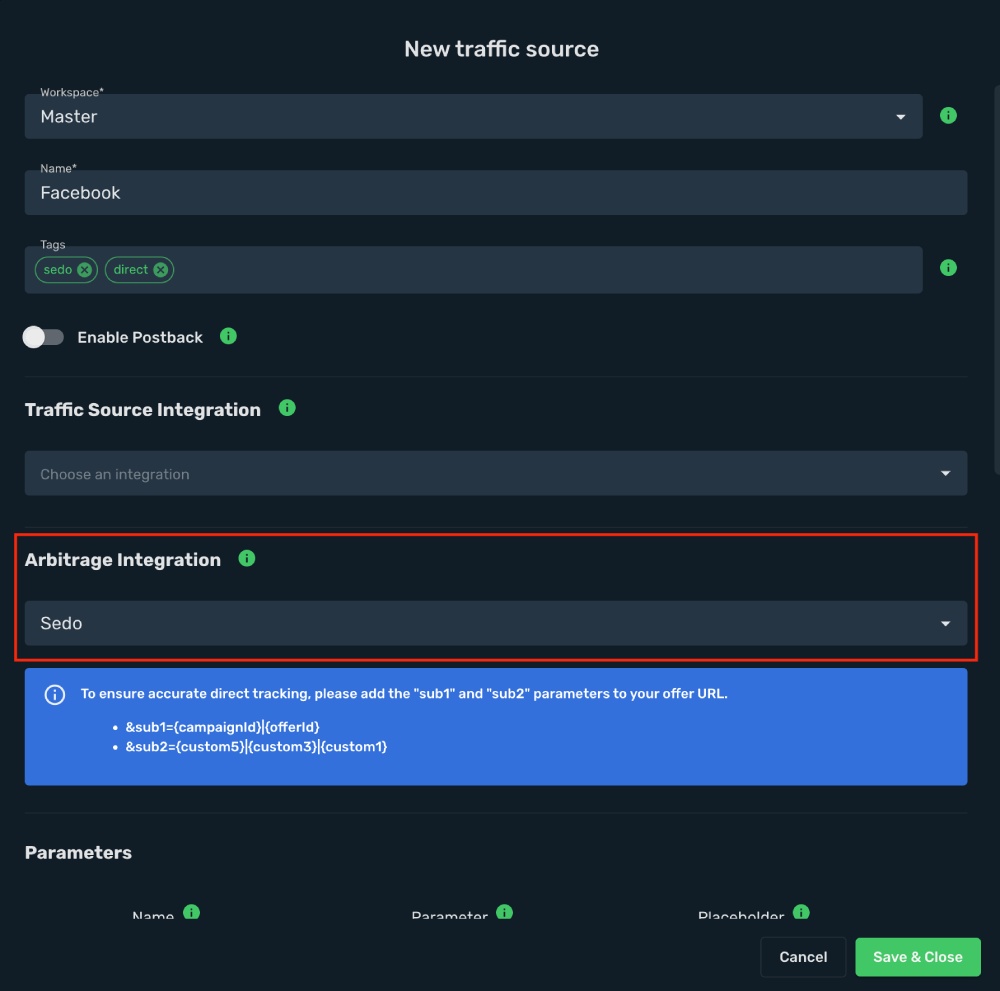Click the info circle in blue notice
Screen dimensions: 1000x991
coord(55,694)
